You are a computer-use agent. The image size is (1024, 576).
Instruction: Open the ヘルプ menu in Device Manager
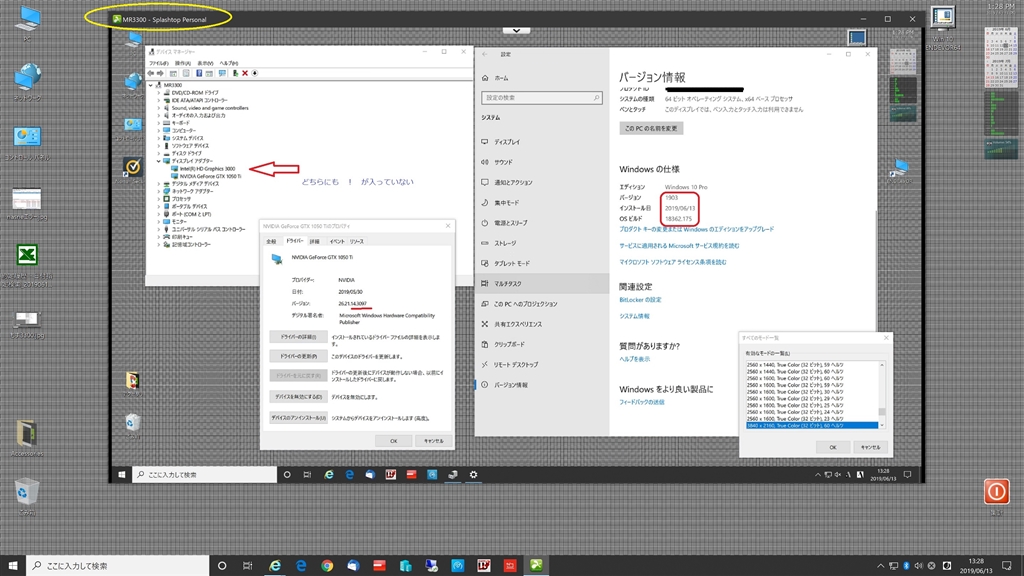(x=229, y=63)
